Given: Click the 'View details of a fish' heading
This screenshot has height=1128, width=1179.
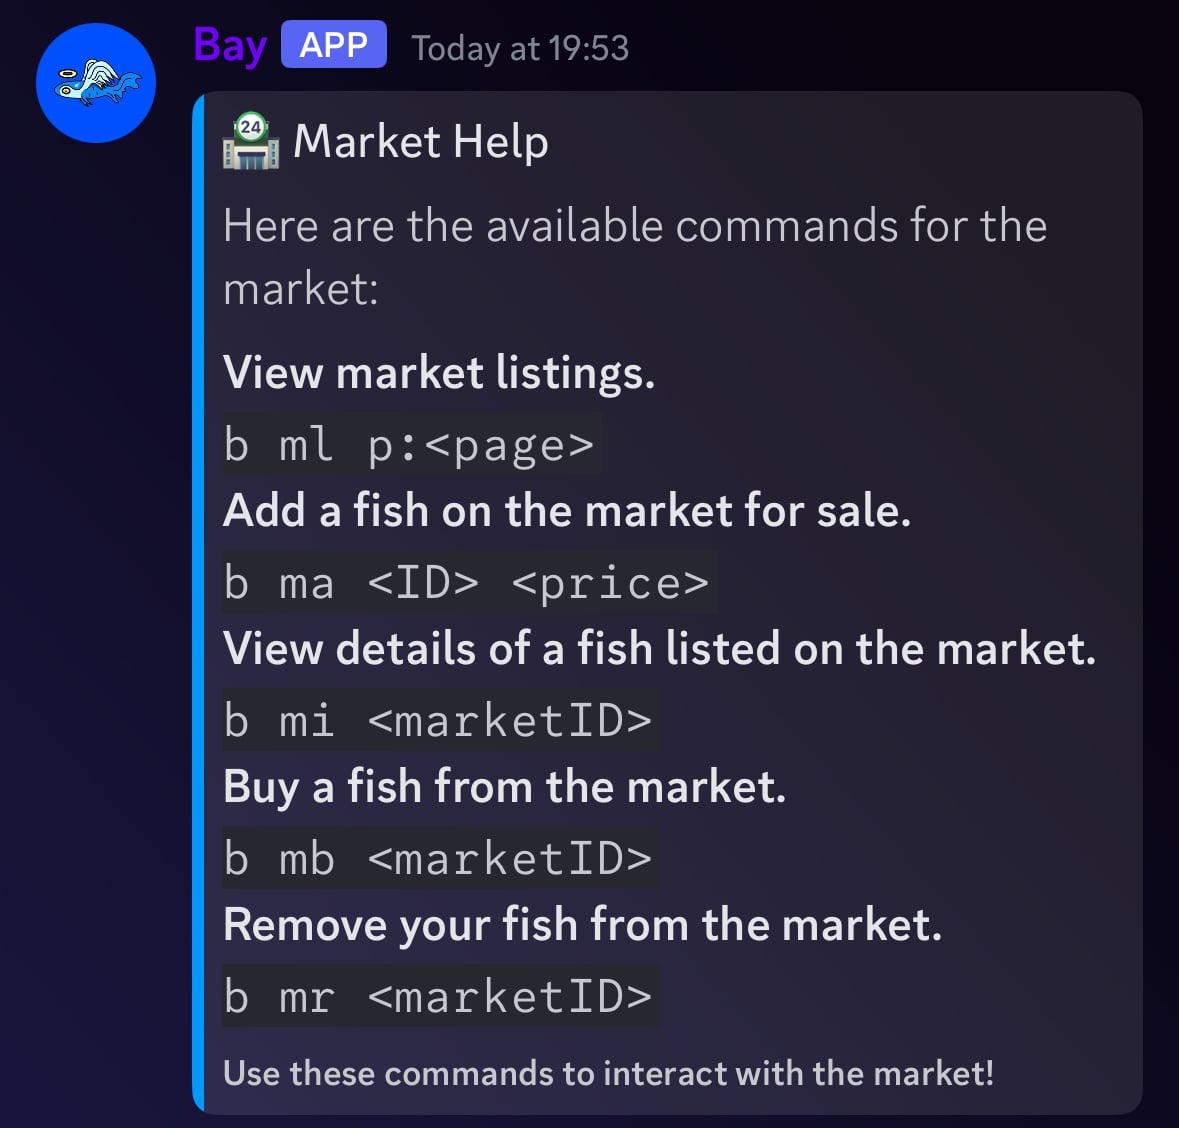Looking at the screenshot, I should tap(660, 648).
